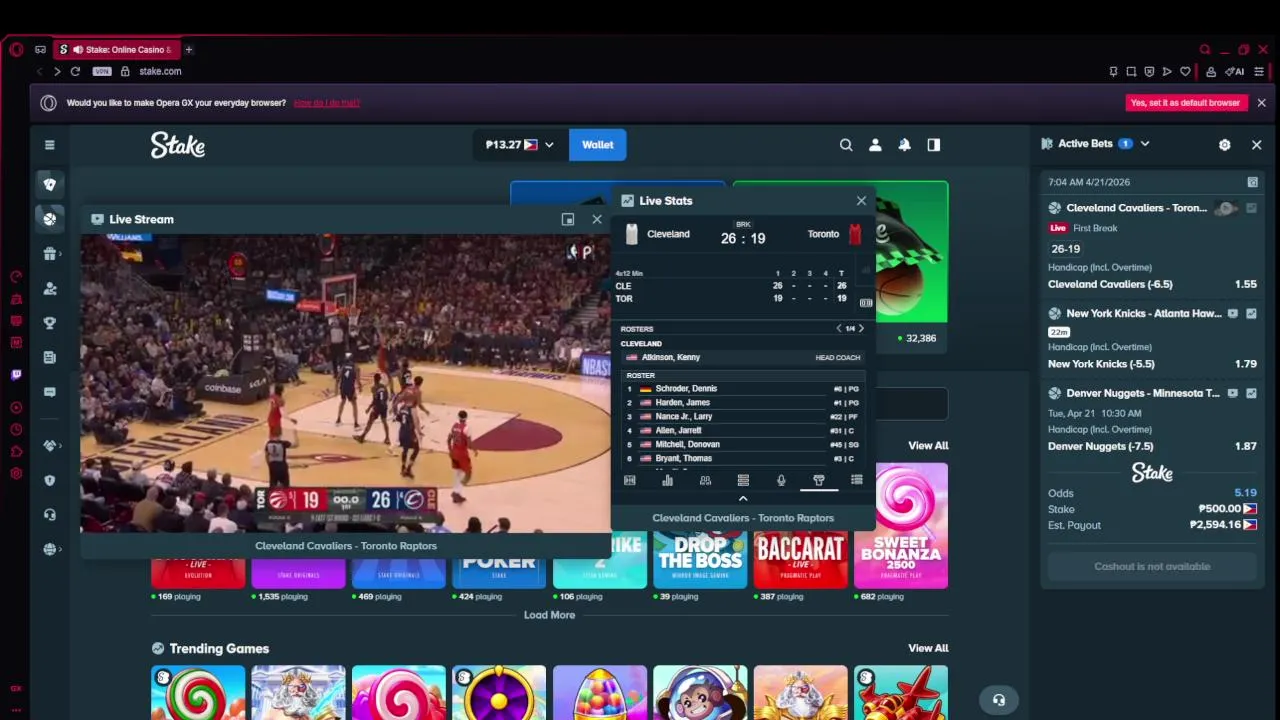The image size is (1280, 720).
Task: Select the list tab in Live Stats
Action: (x=857, y=481)
